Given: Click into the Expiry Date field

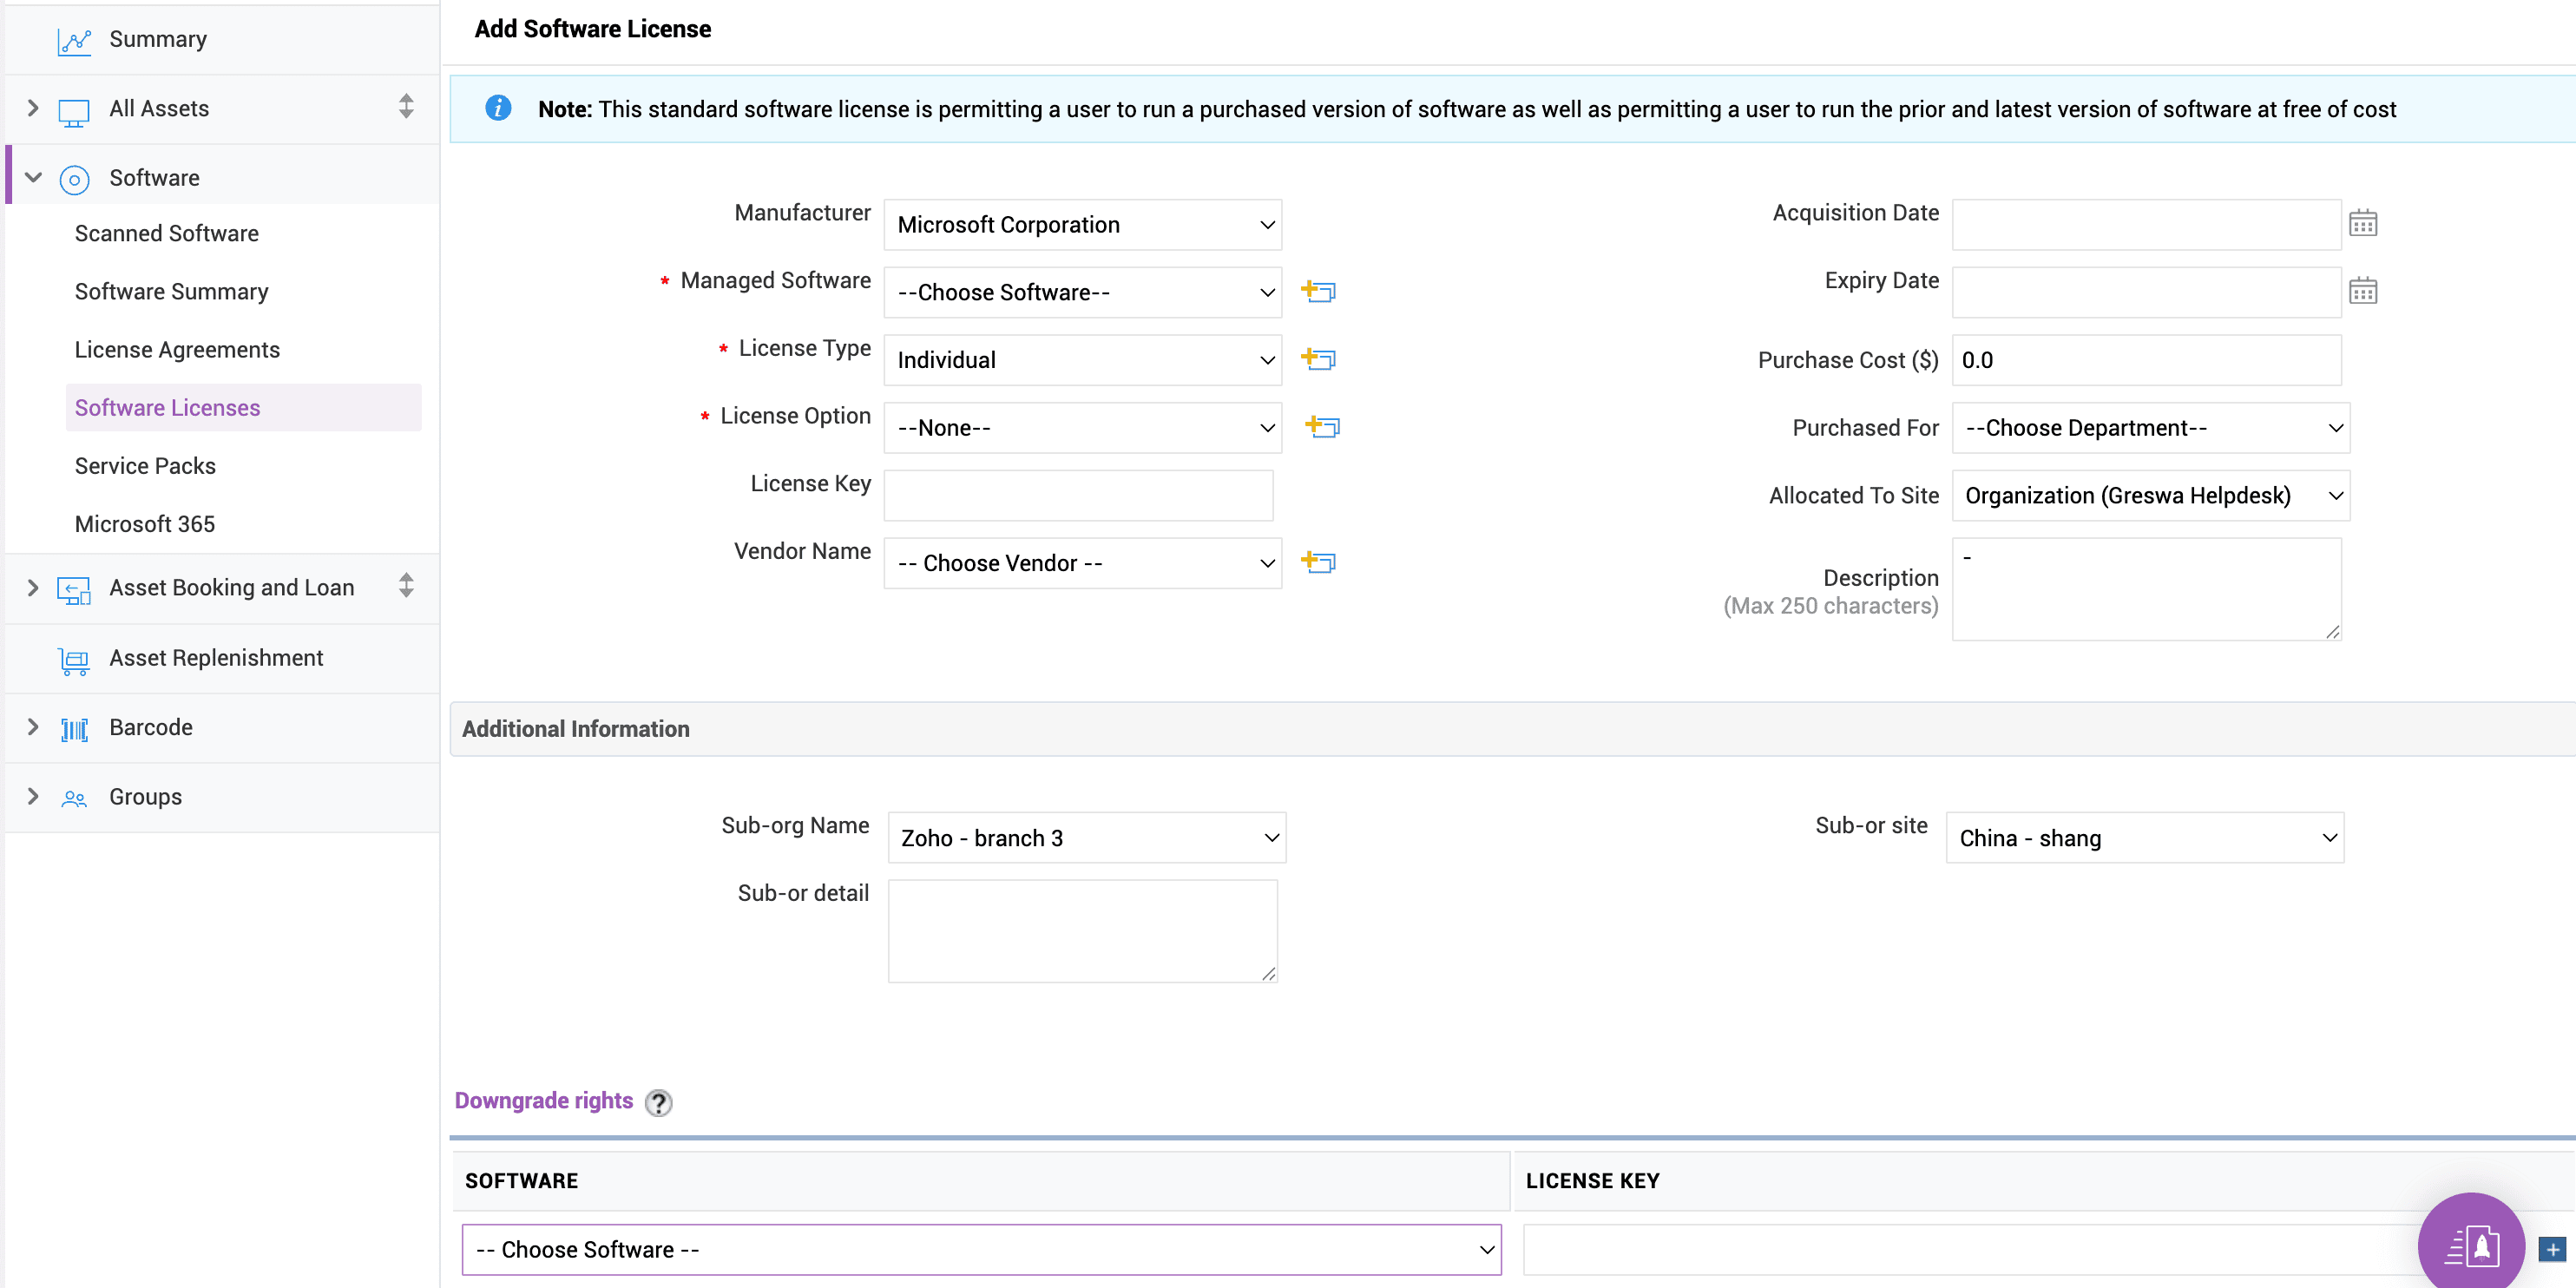Looking at the screenshot, I should (x=2147, y=292).
